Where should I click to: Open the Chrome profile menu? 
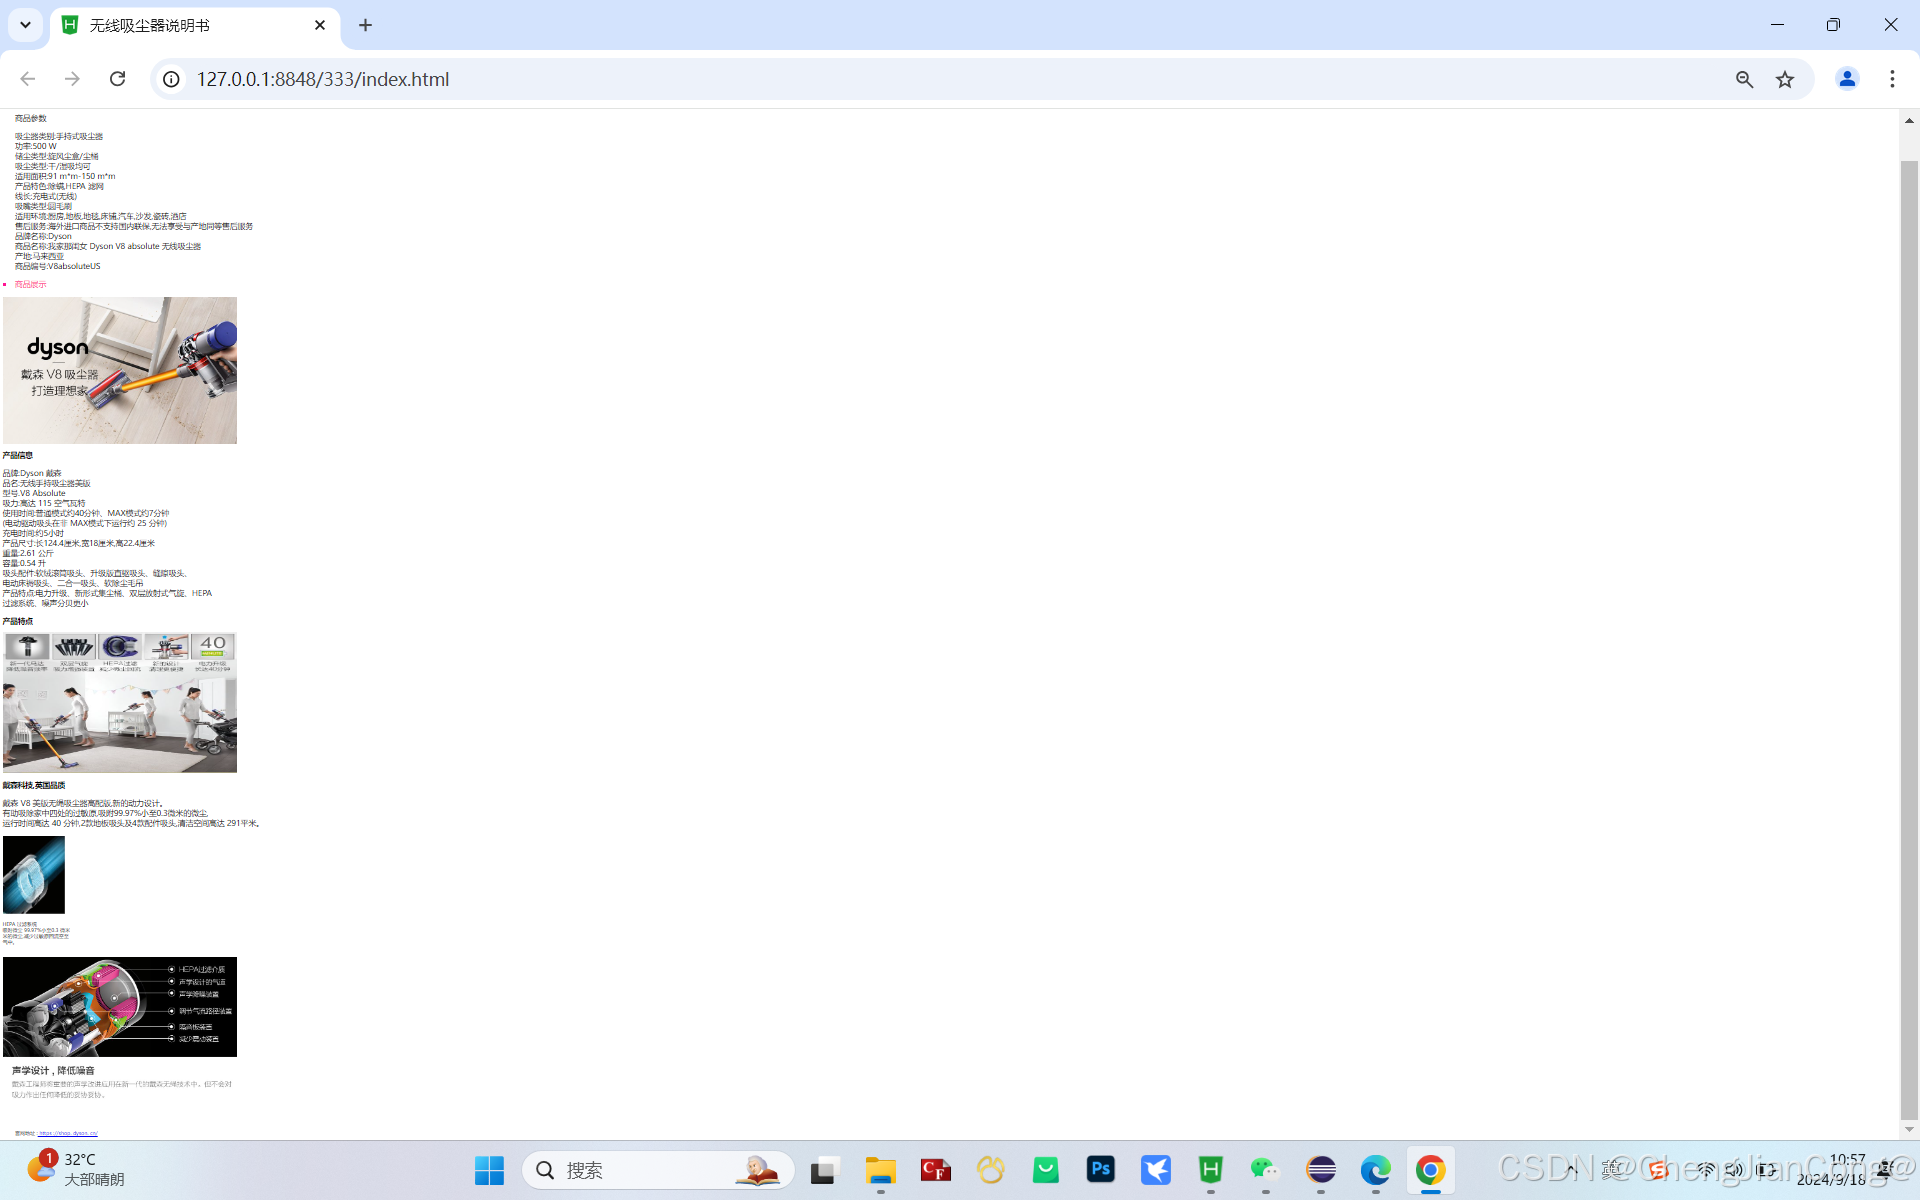(1847, 79)
